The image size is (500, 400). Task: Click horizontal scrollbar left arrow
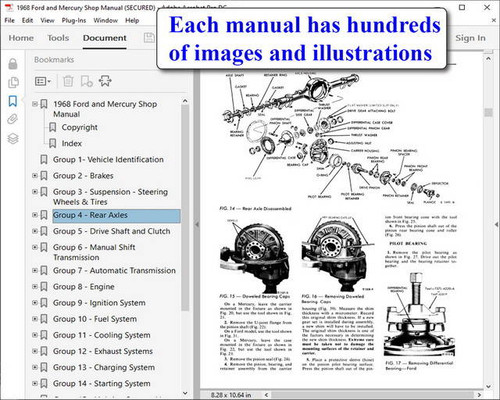[x=266, y=395]
